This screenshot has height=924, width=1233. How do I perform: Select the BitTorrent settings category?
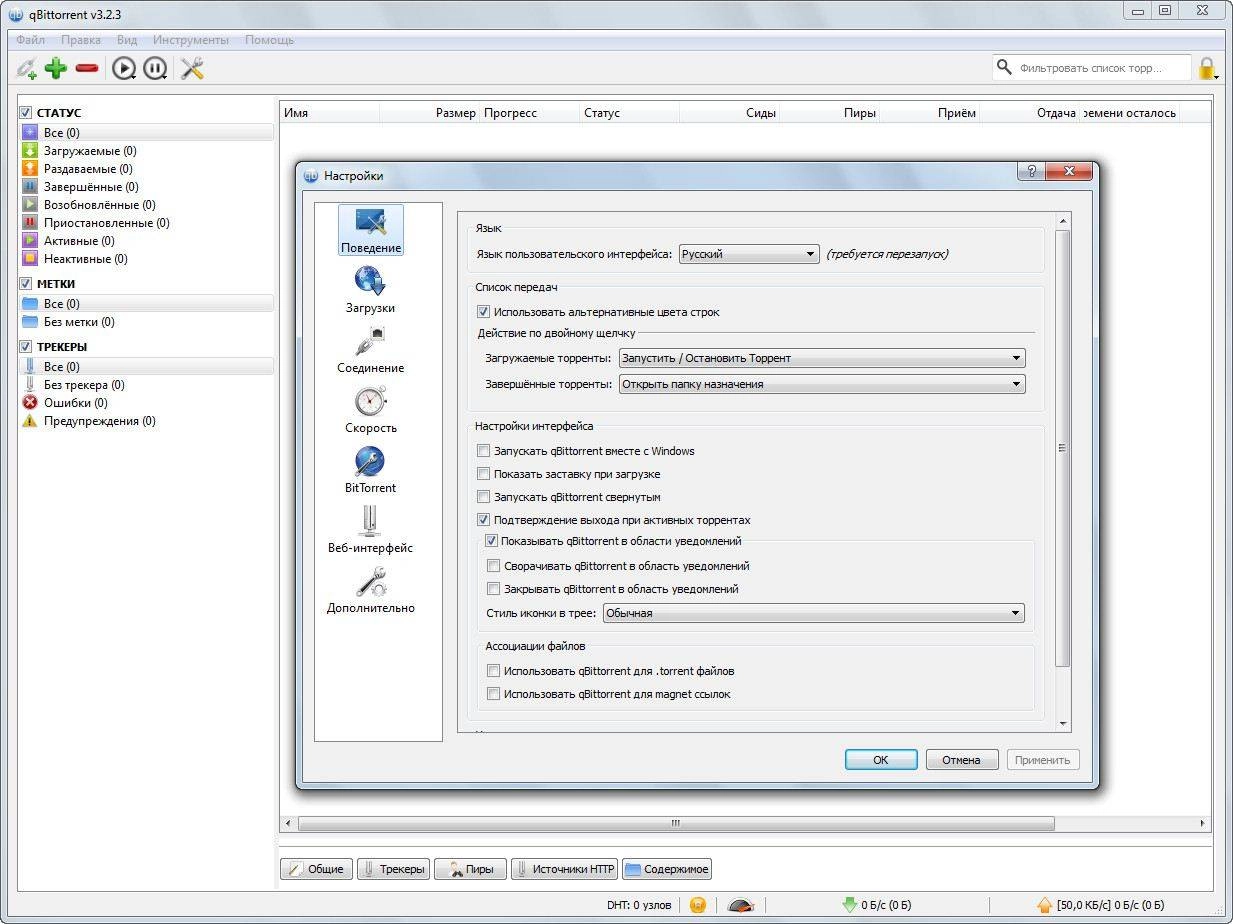point(370,471)
